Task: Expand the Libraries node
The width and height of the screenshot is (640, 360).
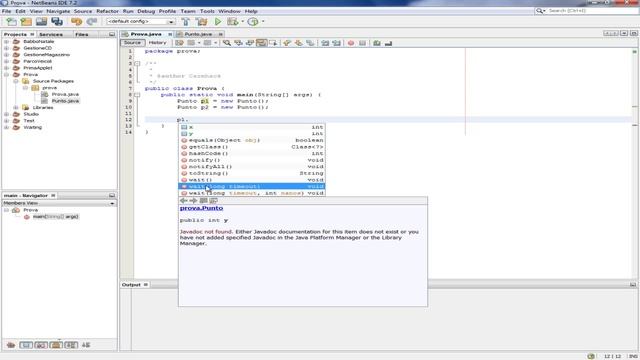Action: point(16,107)
